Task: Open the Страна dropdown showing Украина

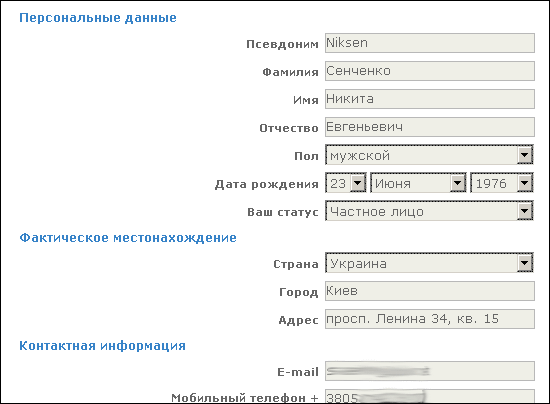Action: (429, 263)
